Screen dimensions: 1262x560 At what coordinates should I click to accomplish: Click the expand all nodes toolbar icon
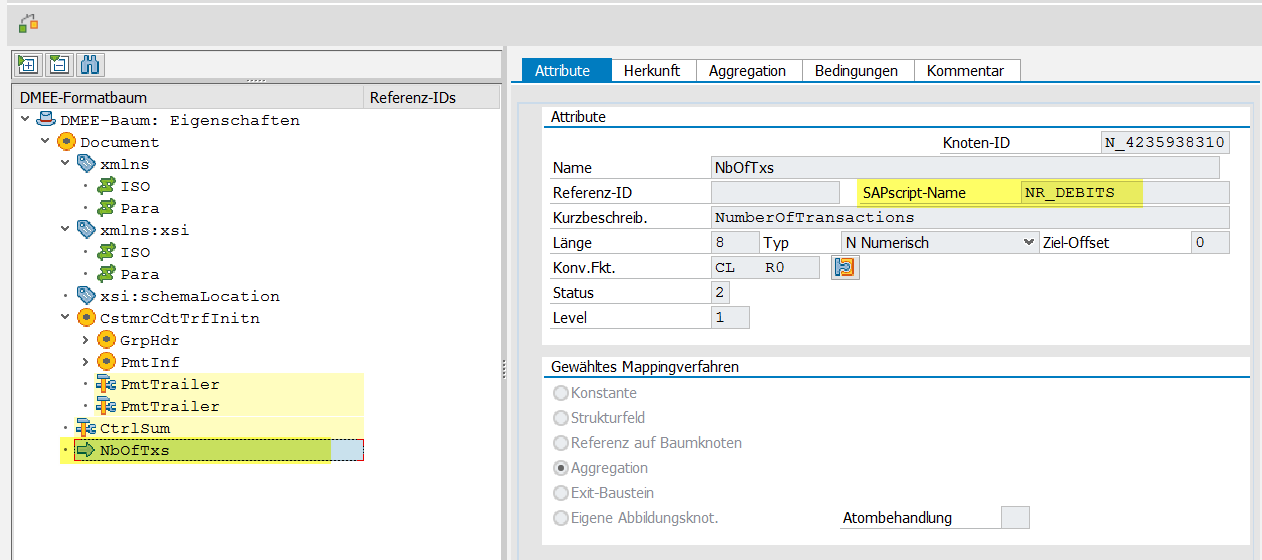(28, 65)
